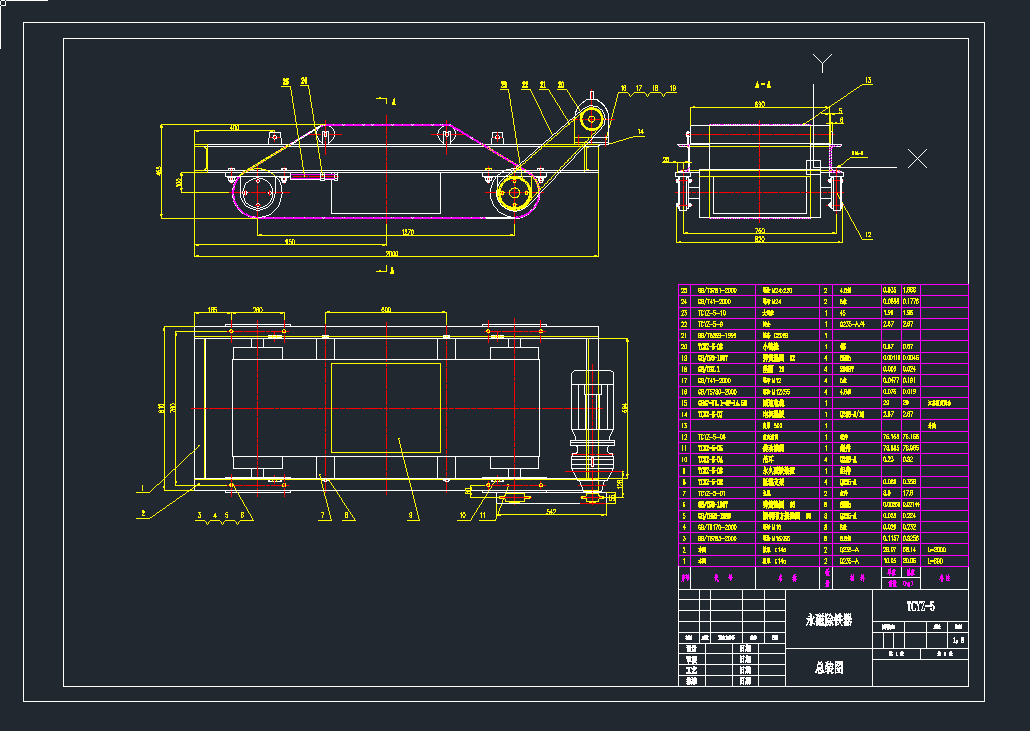Click the 永磁除铁器 title text
The height and width of the screenshot is (731, 1030).
click(829, 620)
